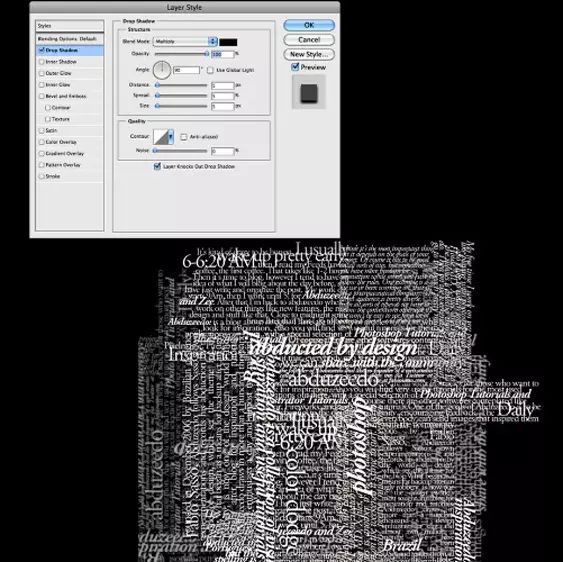Toggle the Preview checkbox

(x=295, y=67)
